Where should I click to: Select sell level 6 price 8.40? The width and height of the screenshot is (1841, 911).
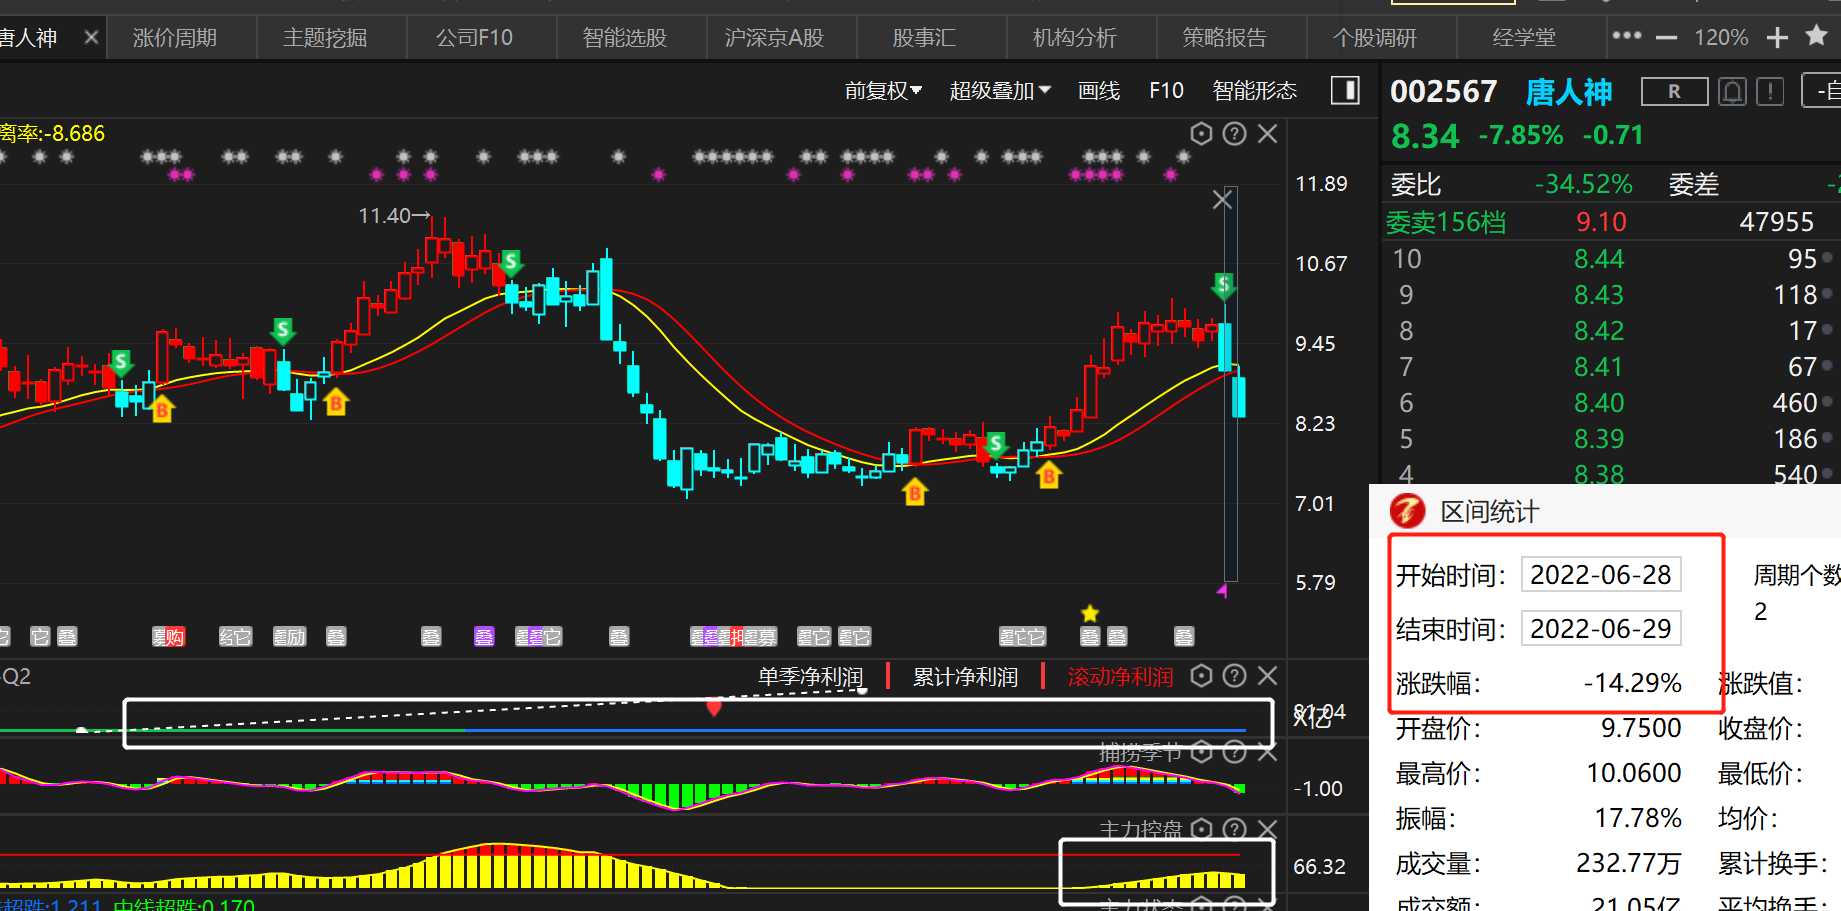(x=1598, y=403)
